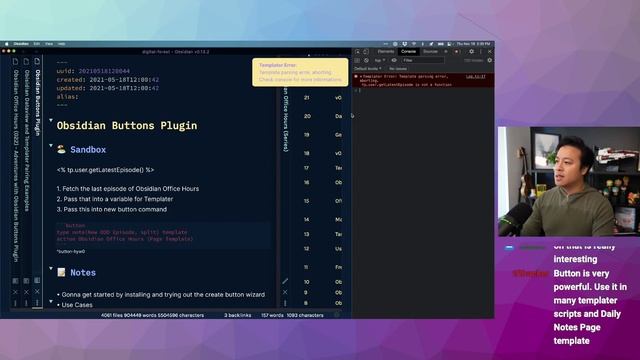This screenshot has height=360, width=640.
Task: Close the Dataview and Templater pane with its X
Action: (26, 292)
